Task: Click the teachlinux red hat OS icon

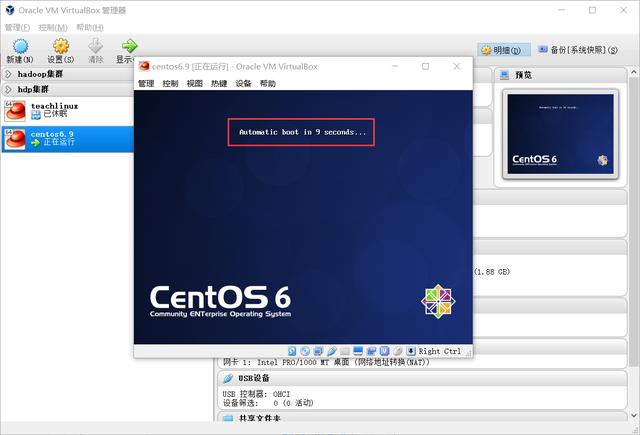Action: (x=15, y=111)
